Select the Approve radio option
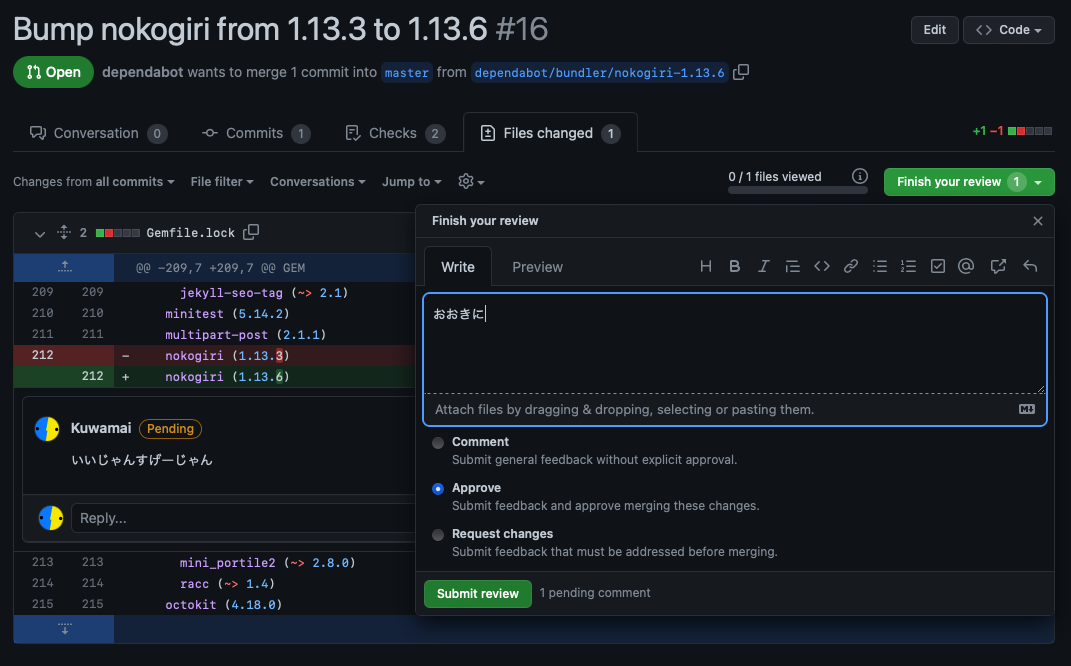This screenshot has width=1071, height=666. click(438, 488)
